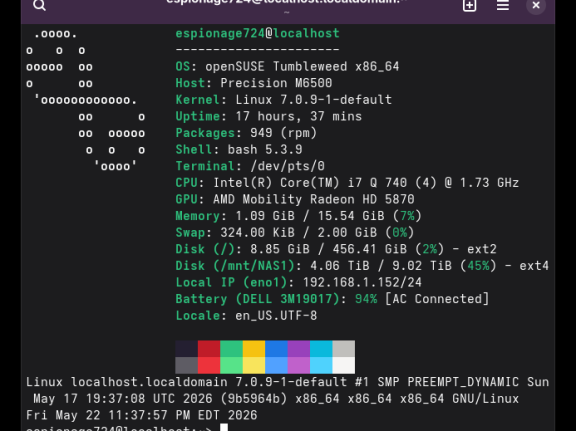The image size is (576, 431).
Task: Click 'AMD Mobility Radeon HD 5870' GPU text
Action: 314,199
